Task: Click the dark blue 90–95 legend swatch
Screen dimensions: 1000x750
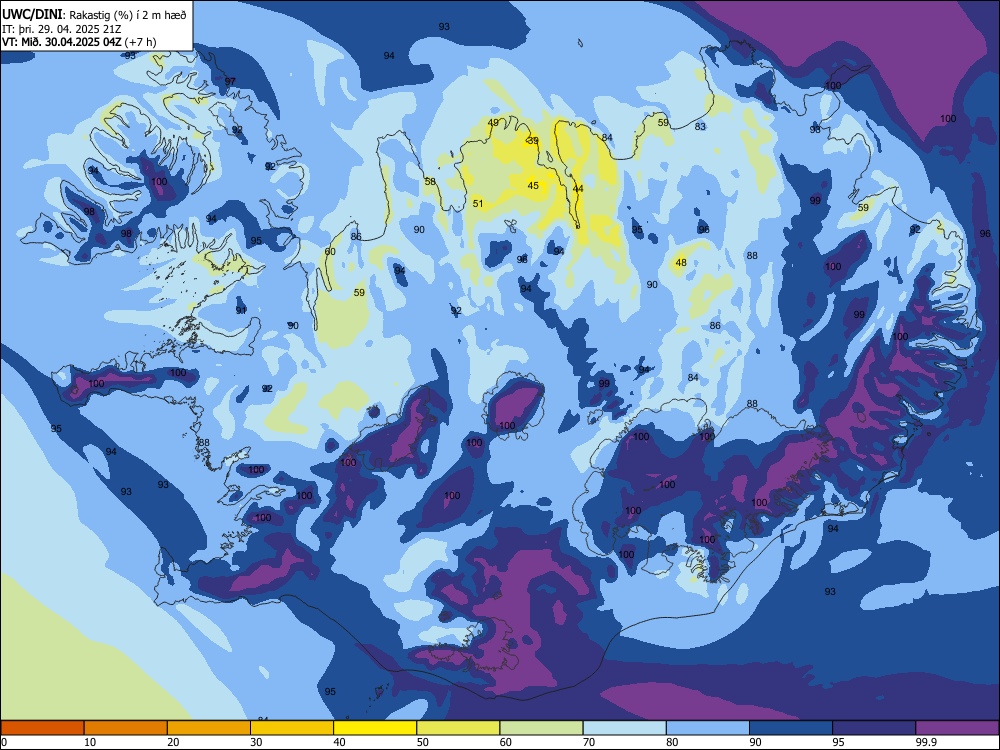Action: (x=791, y=728)
